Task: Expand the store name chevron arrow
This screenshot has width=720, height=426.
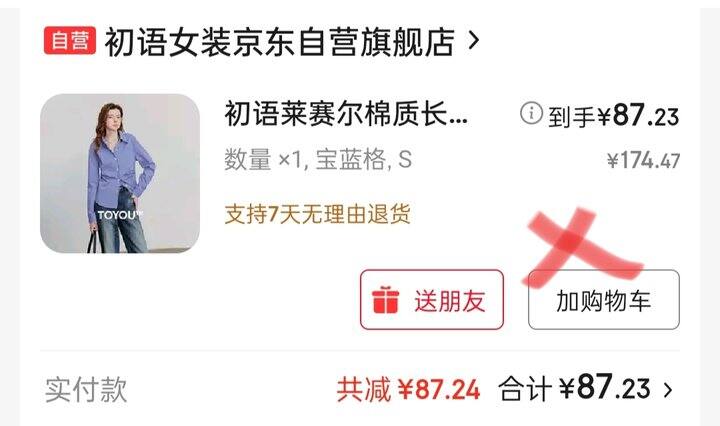Action: click(x=474, y=41)
